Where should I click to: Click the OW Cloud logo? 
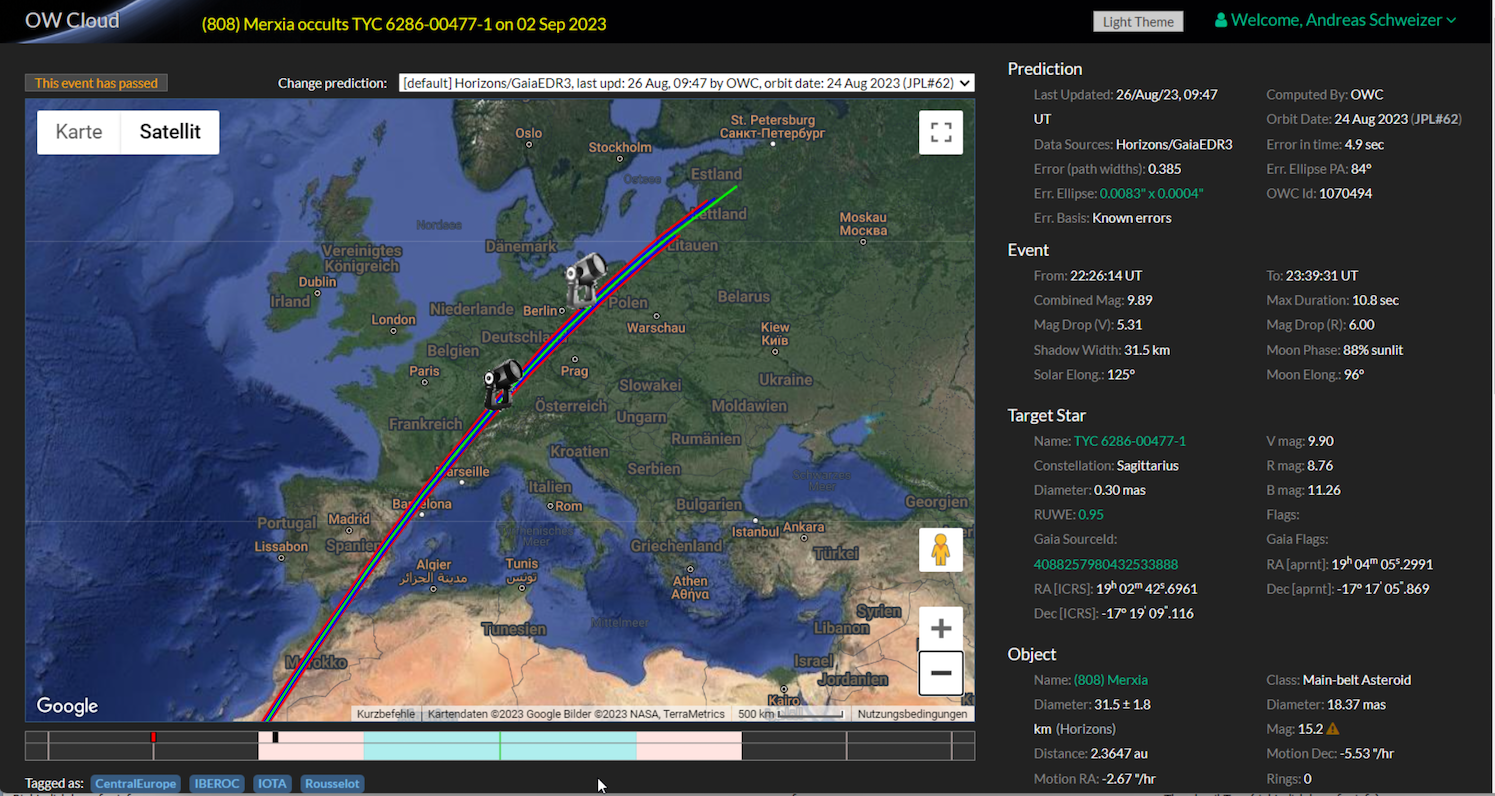[72, 20]
